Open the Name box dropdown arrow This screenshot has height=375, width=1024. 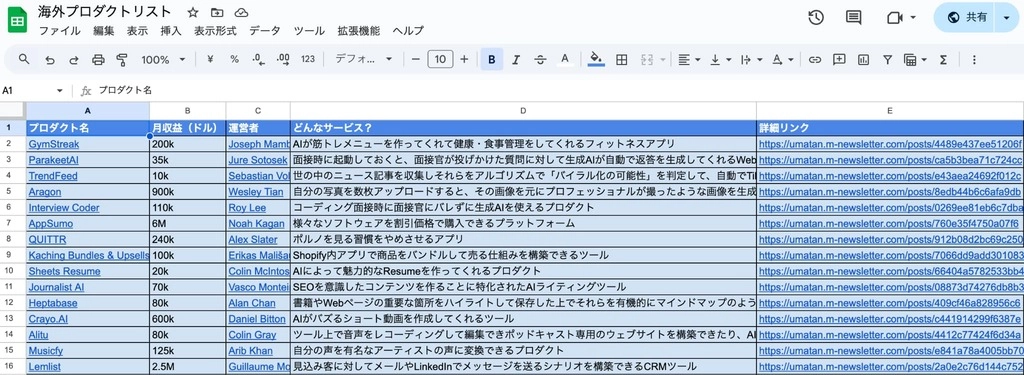tap(60, 91)
